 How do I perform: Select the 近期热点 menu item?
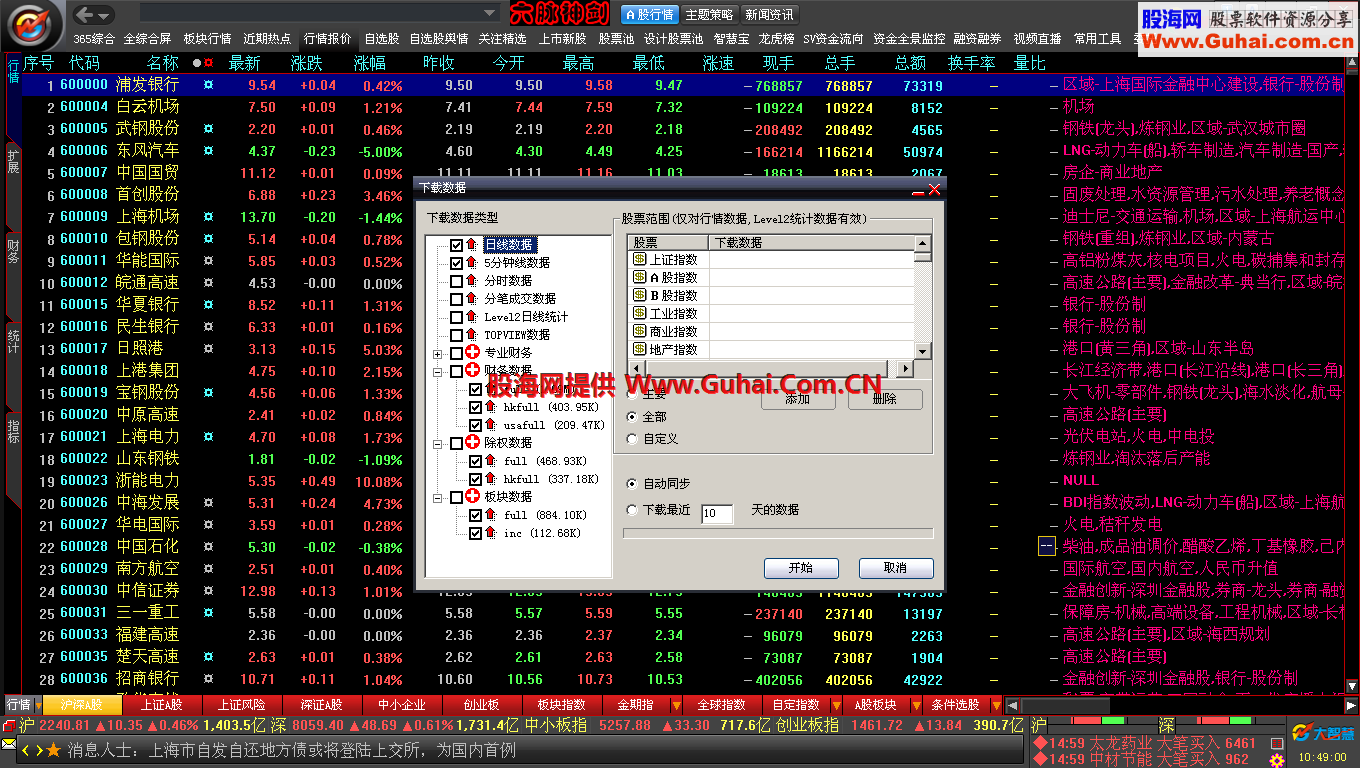click(267, 39)
